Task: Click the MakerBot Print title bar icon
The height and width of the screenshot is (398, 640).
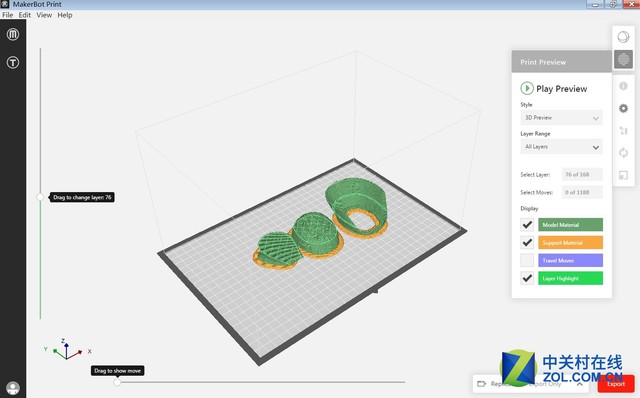Action: (4, 4)
